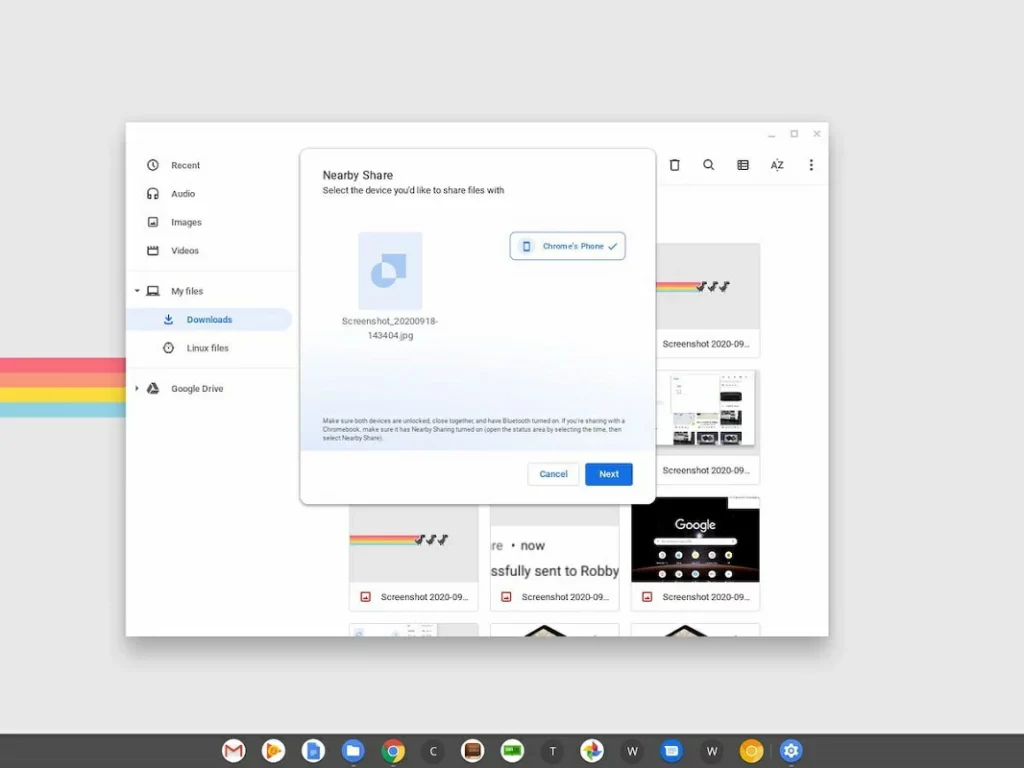
Task: Expand the Google Drive tree arrow
Action: coord(137,389)
